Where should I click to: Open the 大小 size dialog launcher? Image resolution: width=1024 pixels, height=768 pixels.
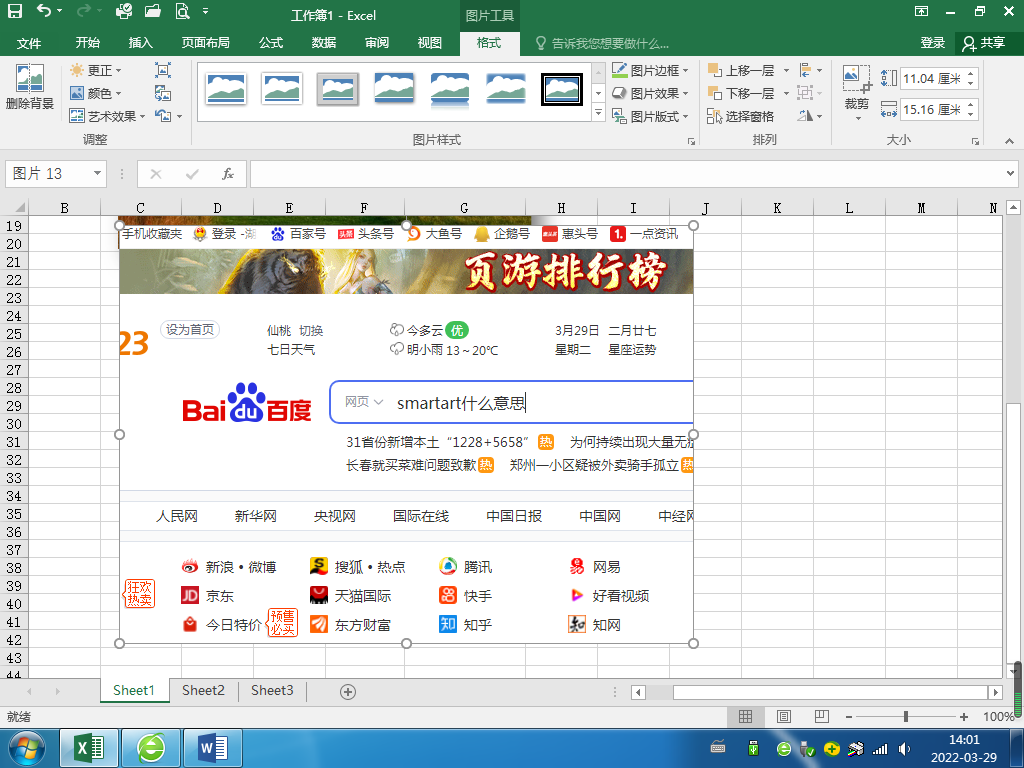(975, 140)
